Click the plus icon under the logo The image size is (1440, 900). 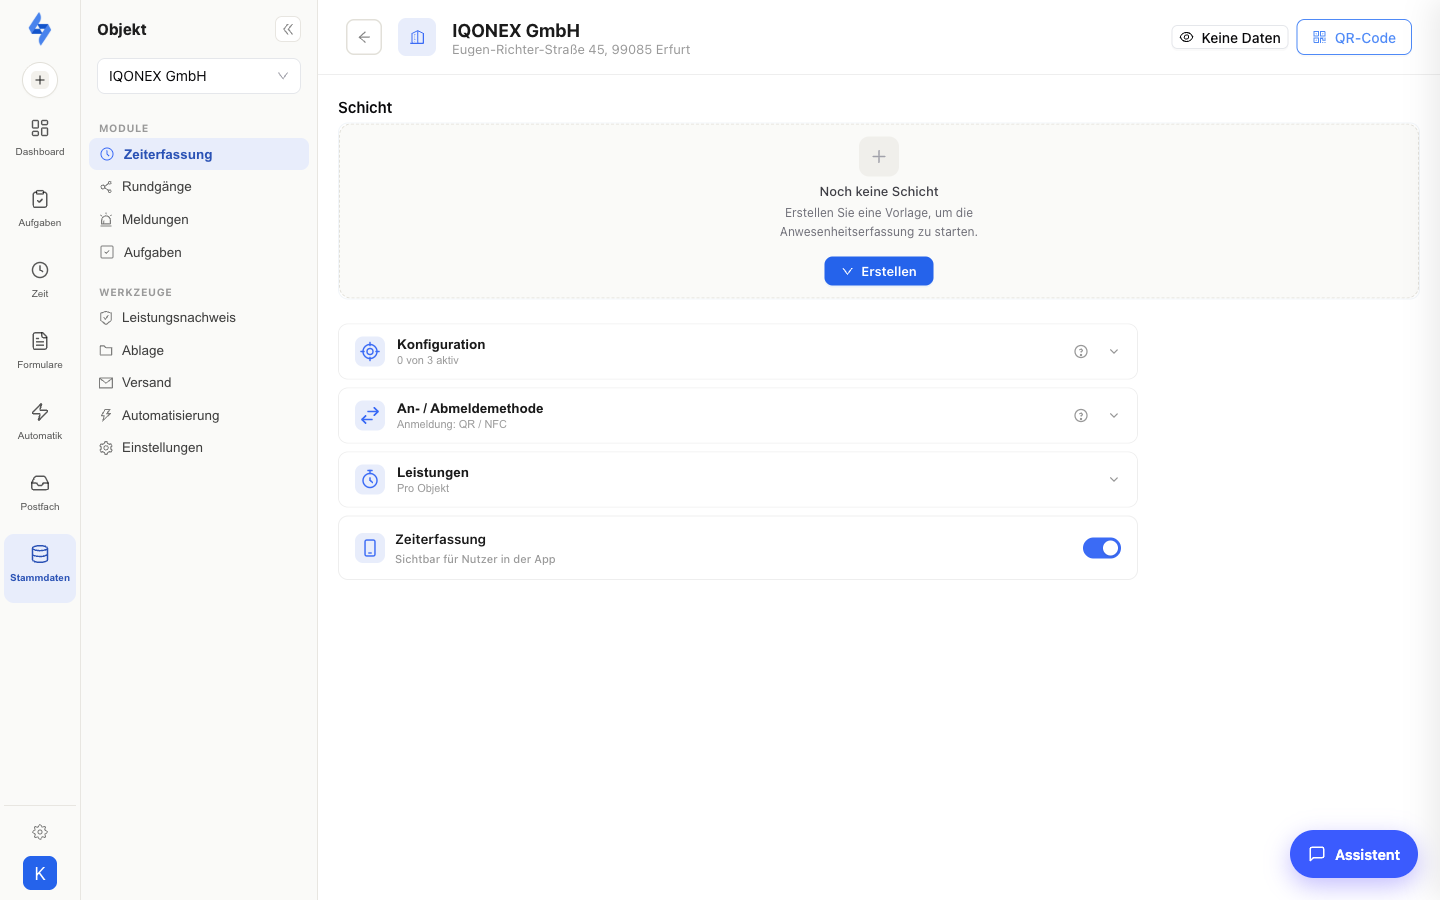point(40,80)
